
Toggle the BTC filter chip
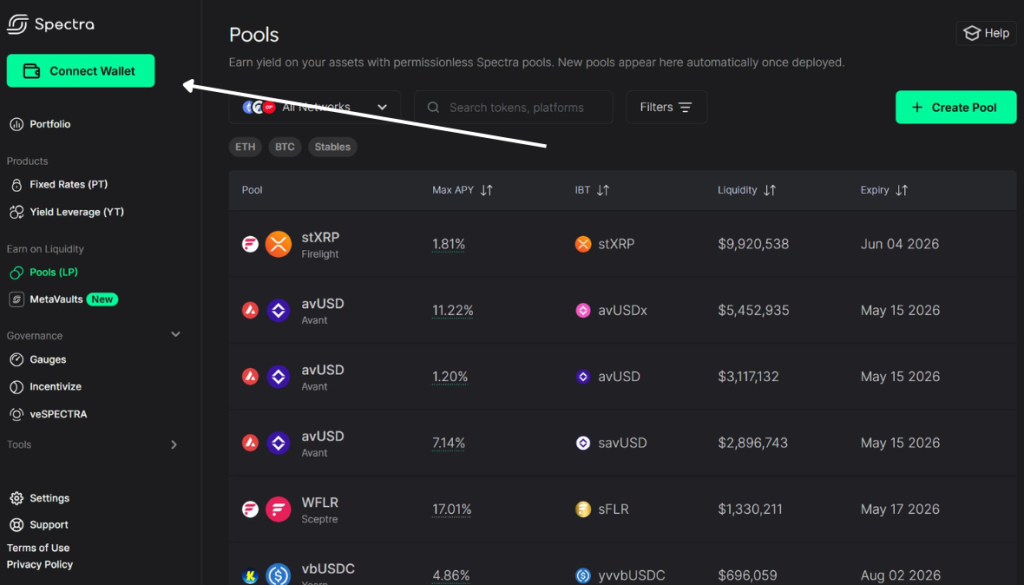click(x=285, y=147)
